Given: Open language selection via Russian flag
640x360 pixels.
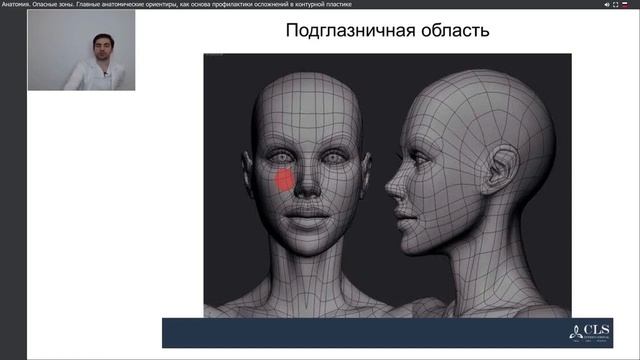Looking at the screenshot, I should pos(624,4).
